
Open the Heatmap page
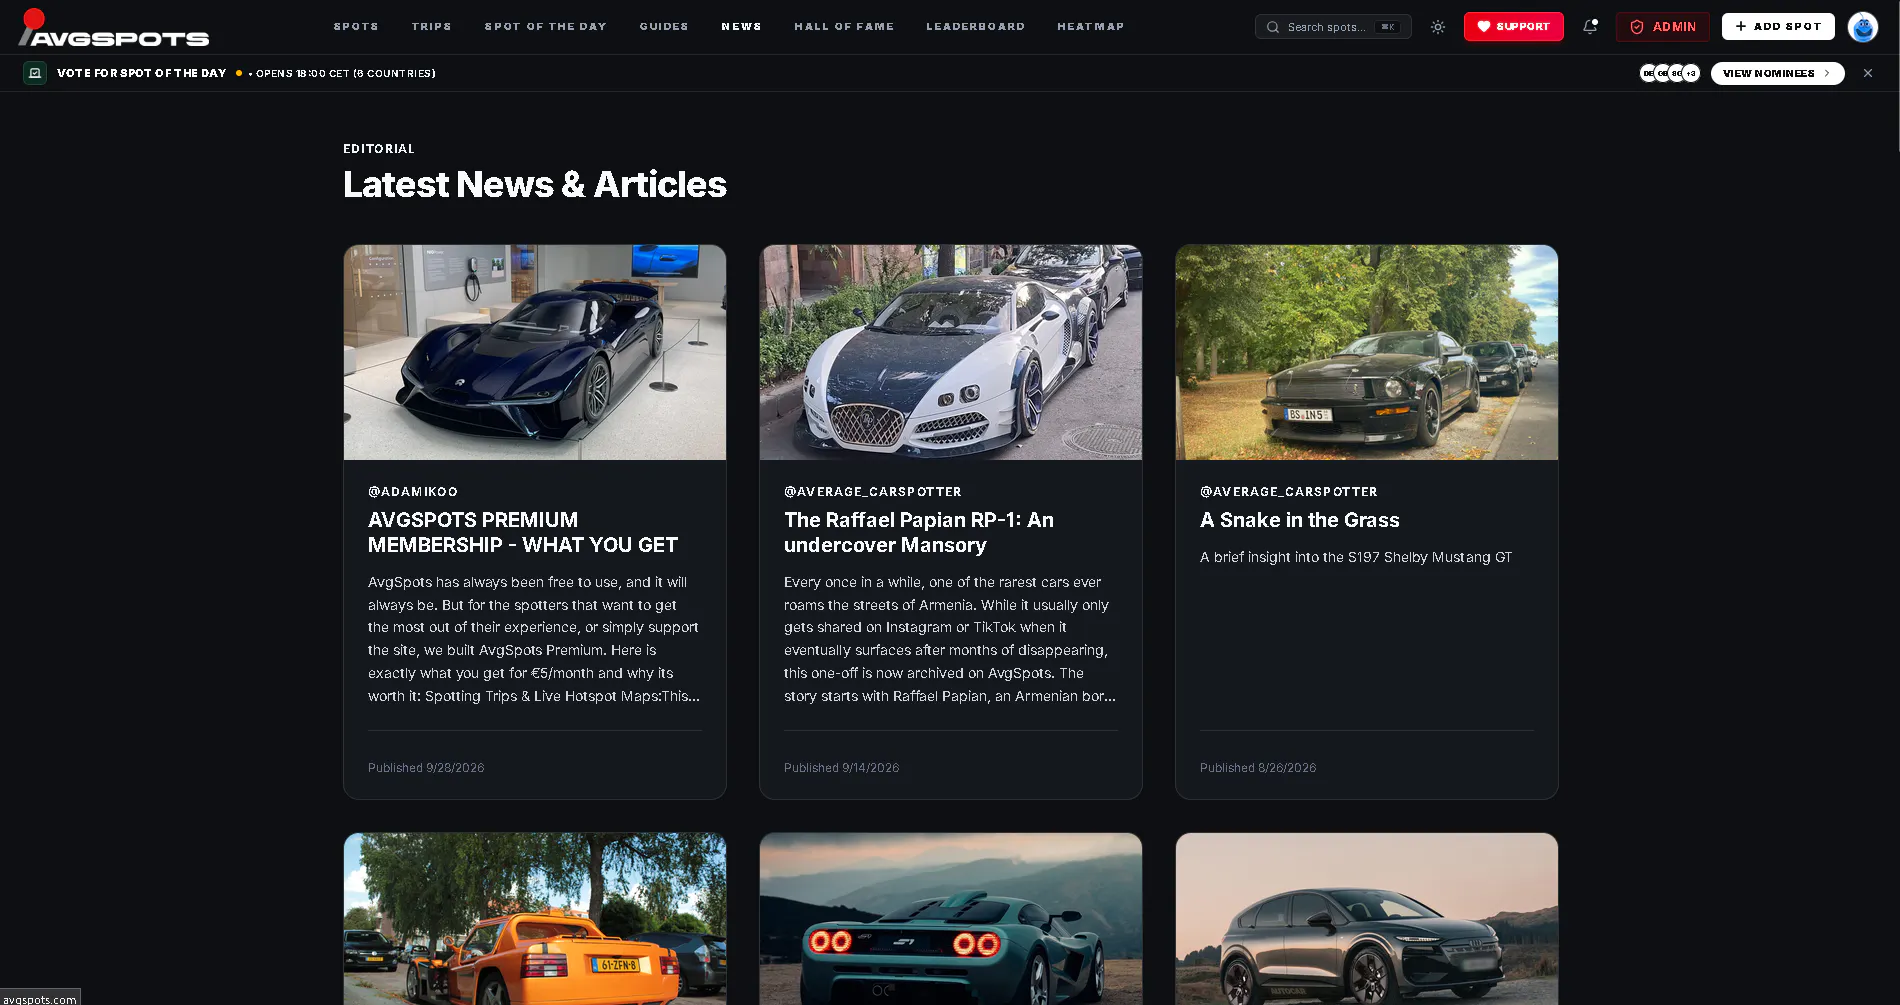coord(1090,27)
